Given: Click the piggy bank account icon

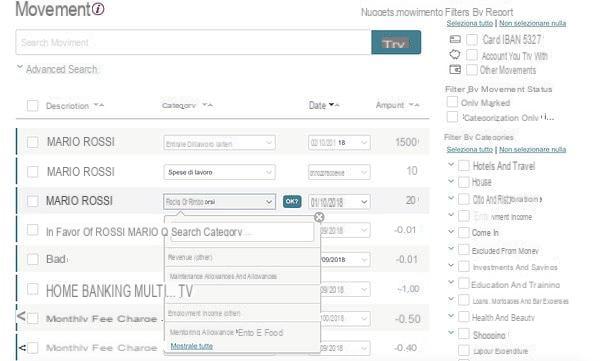Looking at the screenshot, I should [x=455, y=54].
